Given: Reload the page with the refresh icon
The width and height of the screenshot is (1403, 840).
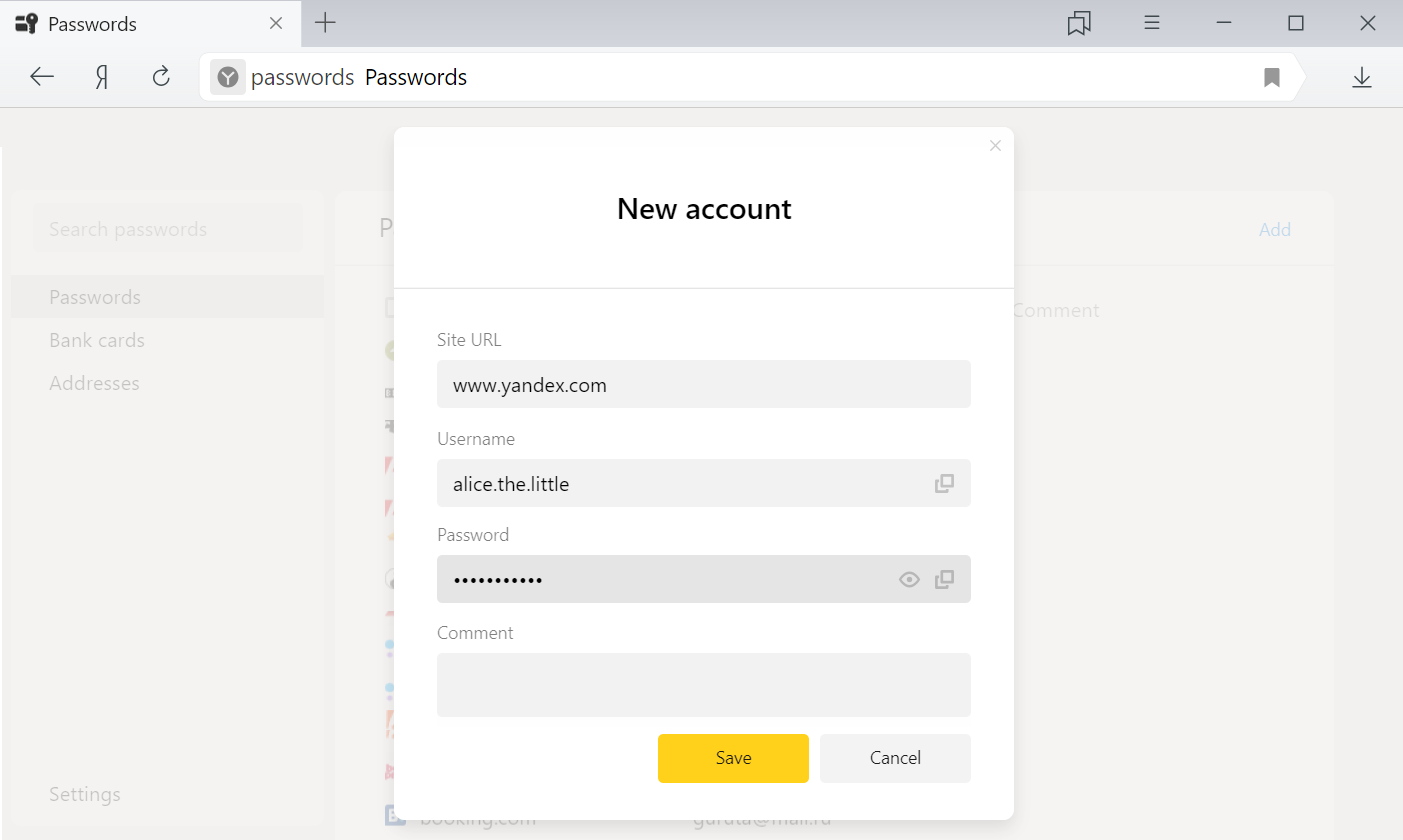Looking at the screenshot, I should [161, 77].
